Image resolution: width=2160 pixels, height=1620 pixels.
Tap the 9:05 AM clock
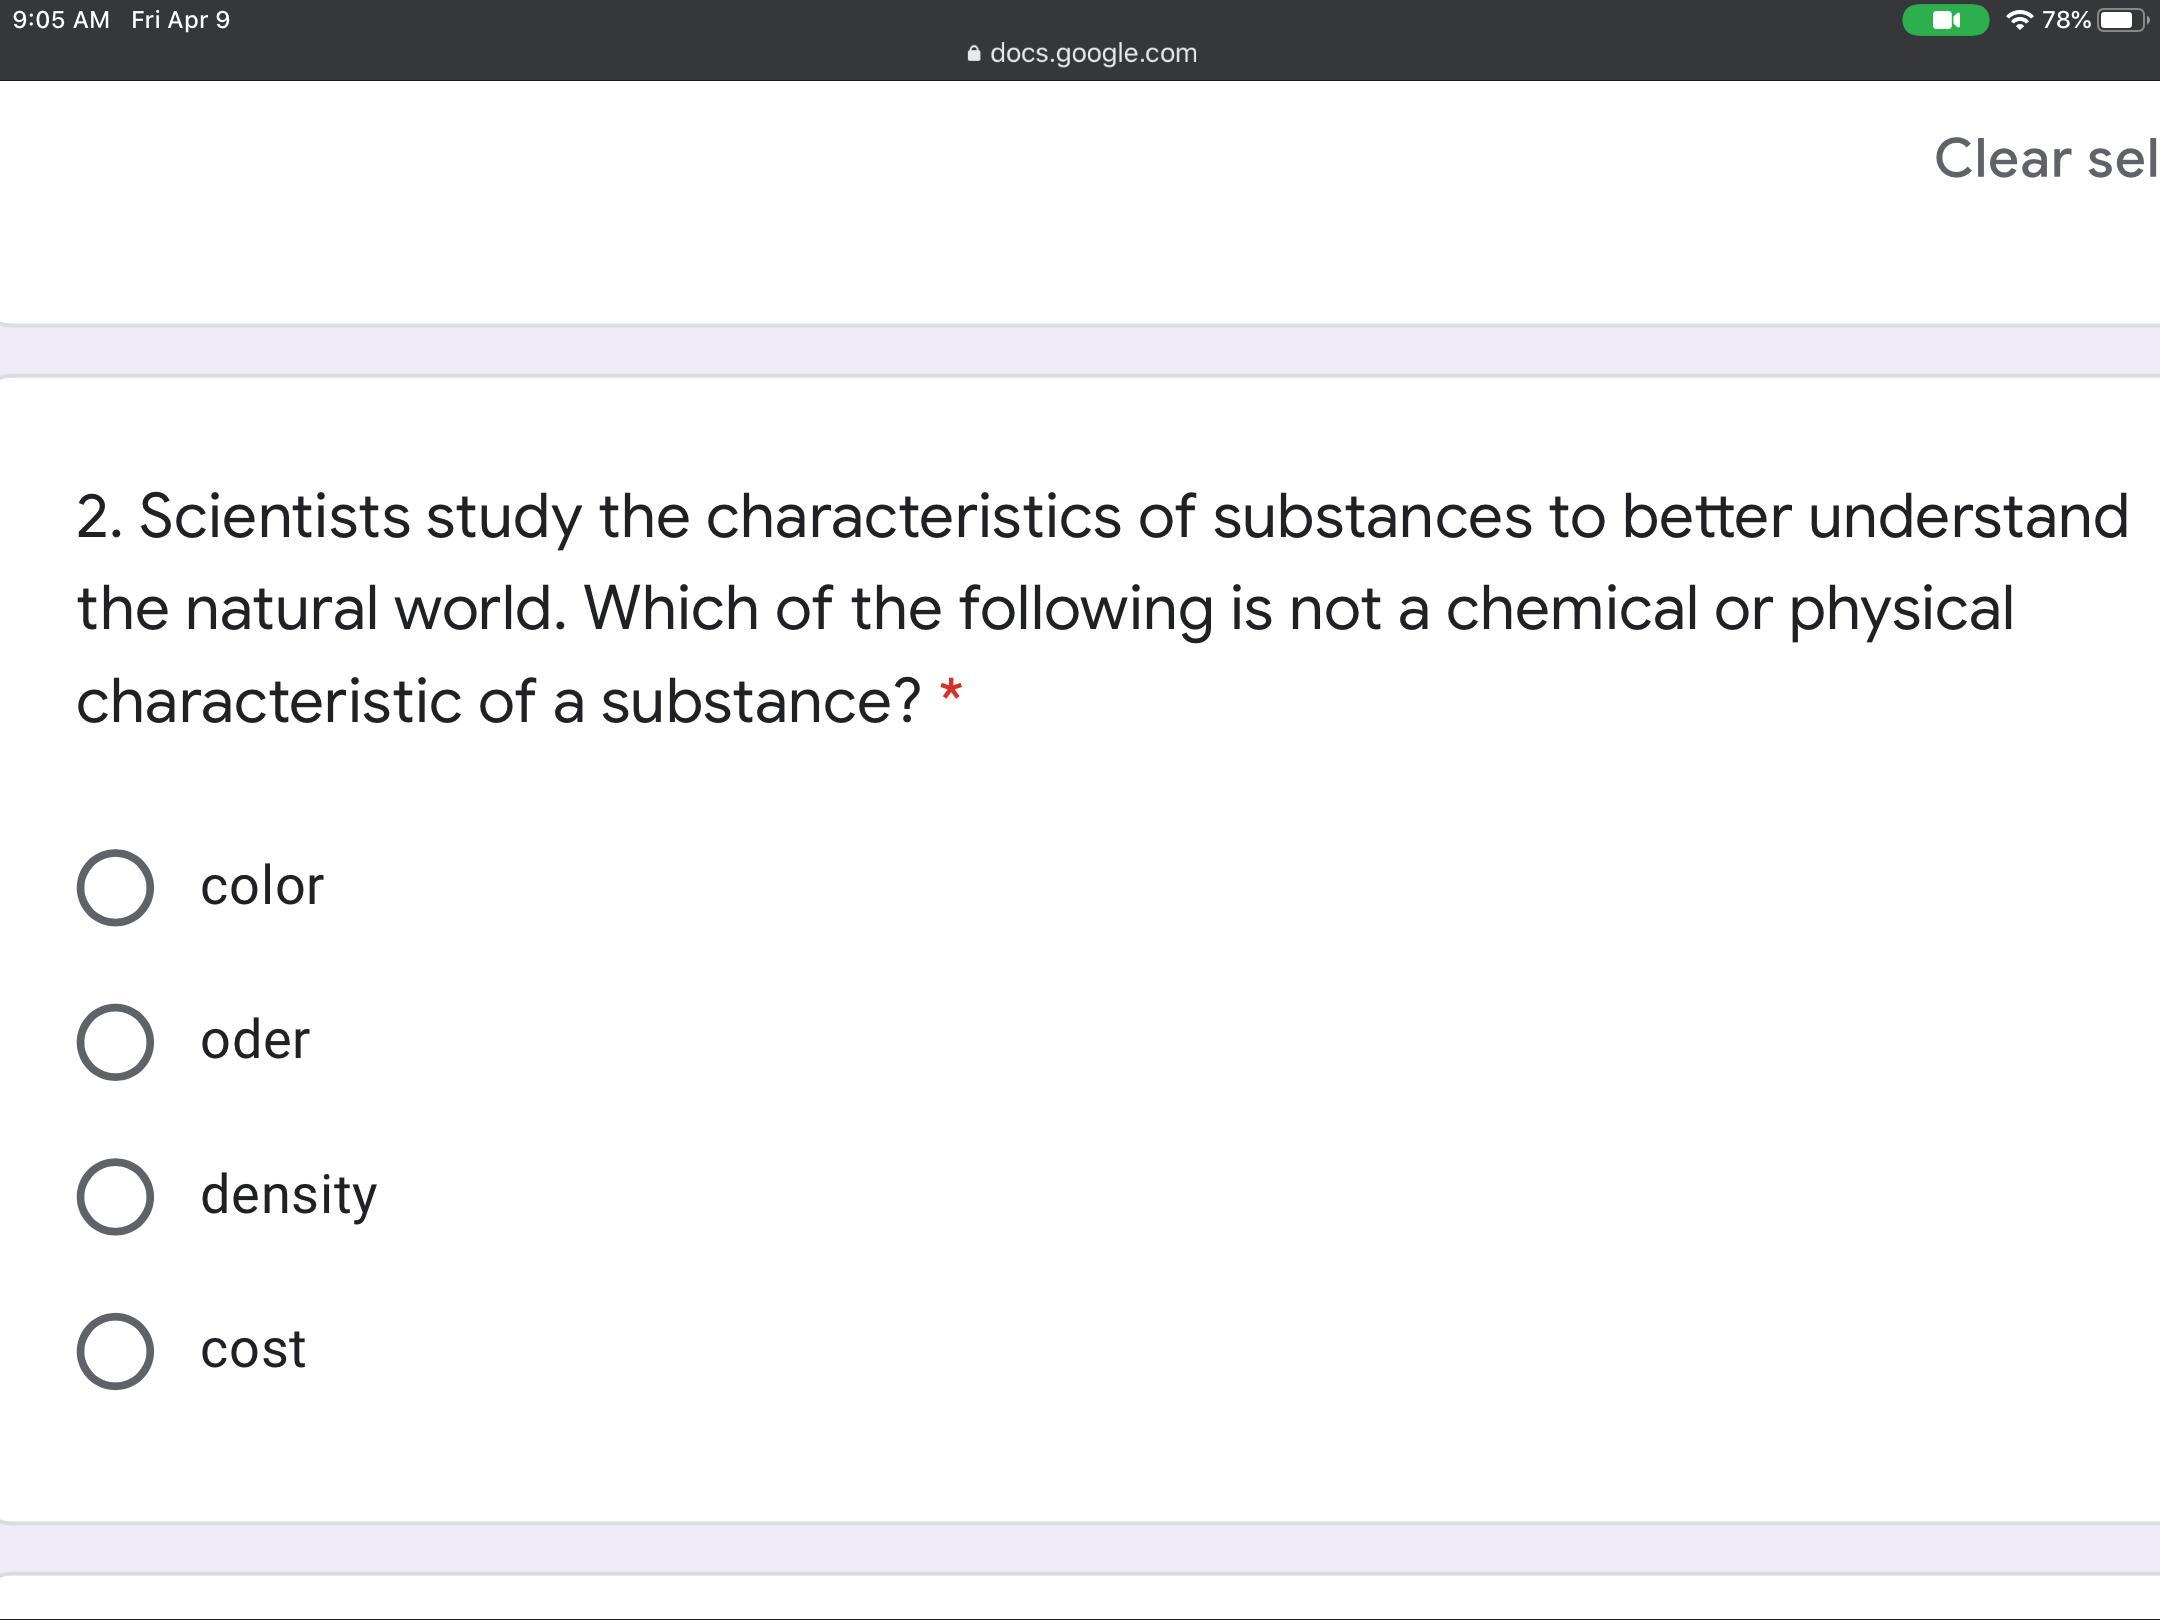tap(61, 20)
